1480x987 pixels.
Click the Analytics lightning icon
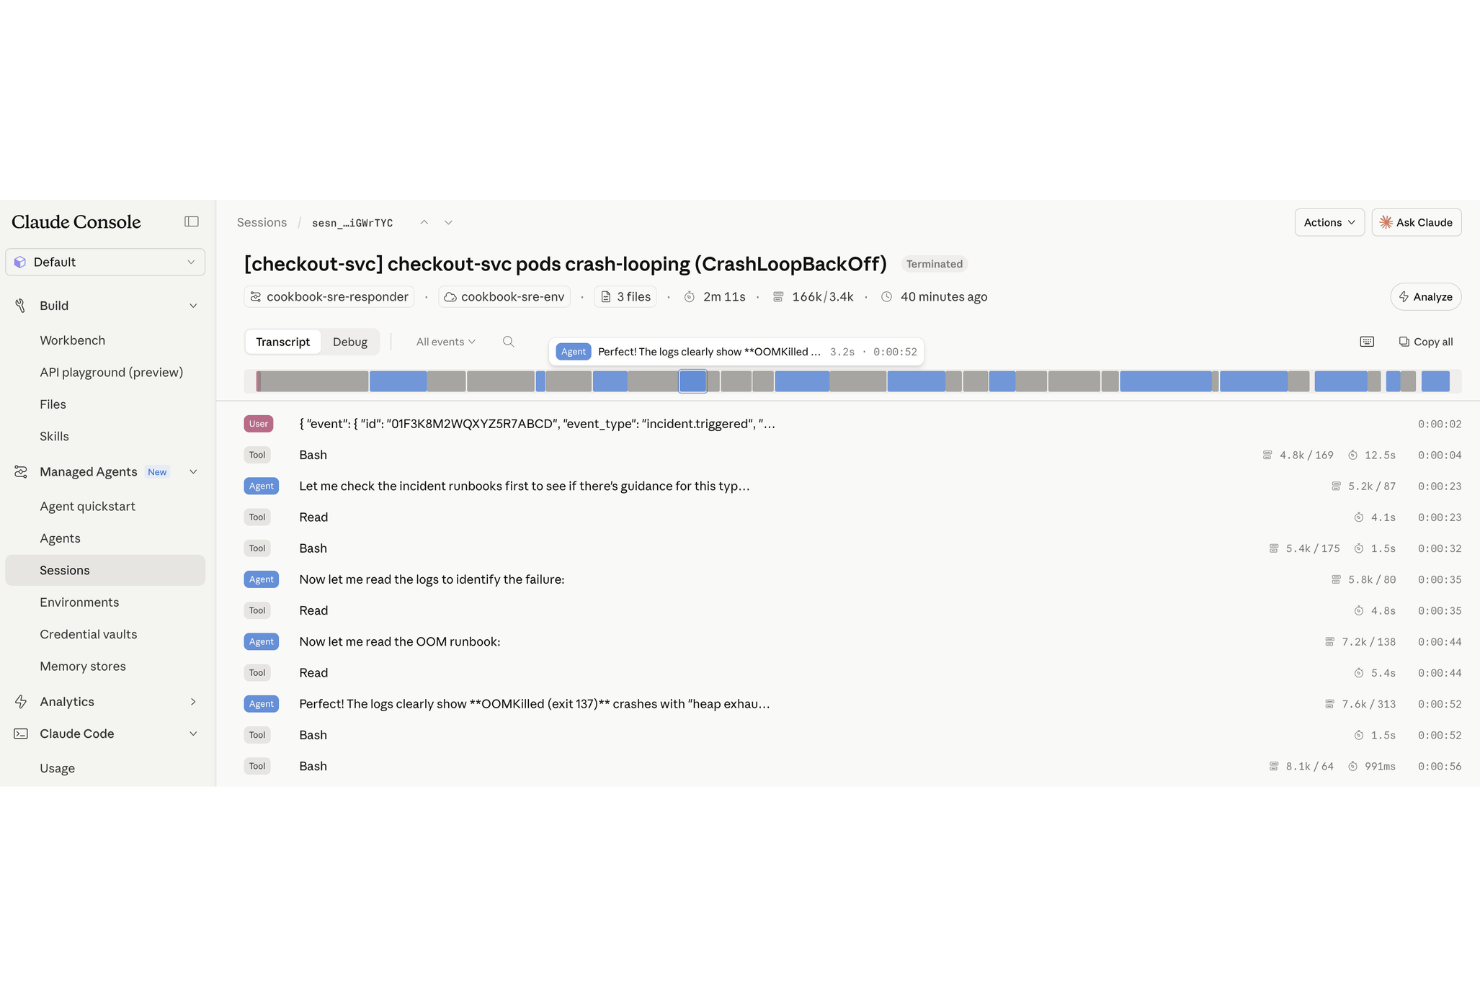tap(20, 702)
